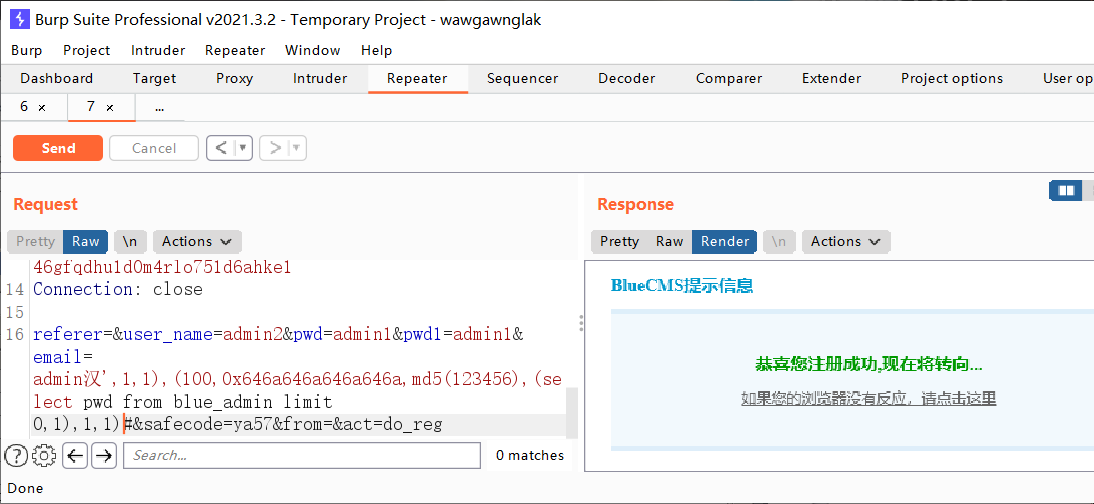The image size is (1094, 504).
Task: Click the request editor vertical scrollbar
Action: coord(571,413)
